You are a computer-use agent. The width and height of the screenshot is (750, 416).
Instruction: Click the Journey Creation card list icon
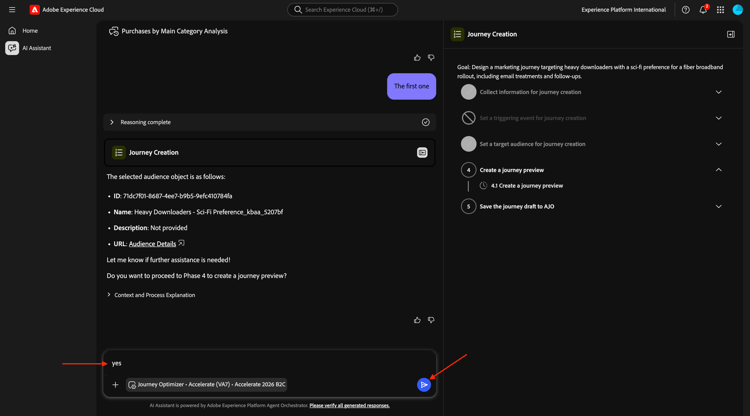(119, 153)
